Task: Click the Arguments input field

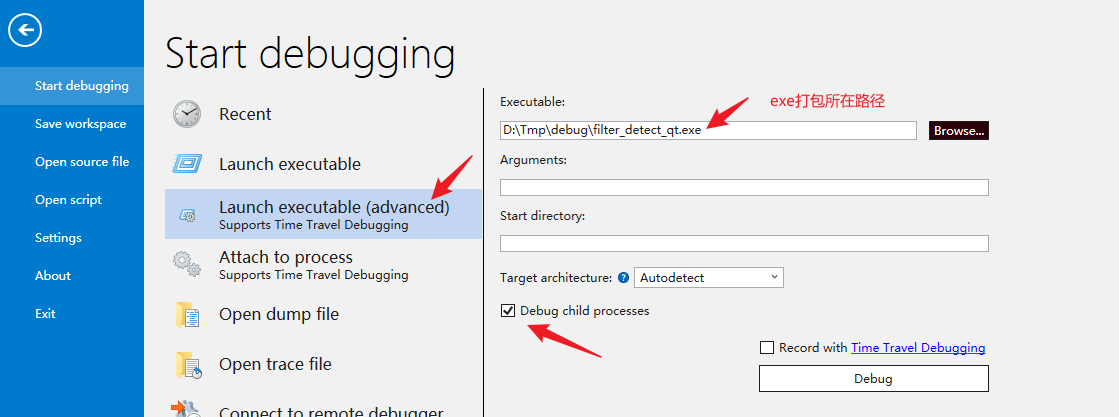Action: pyautogui.click(x=744, y=187)
